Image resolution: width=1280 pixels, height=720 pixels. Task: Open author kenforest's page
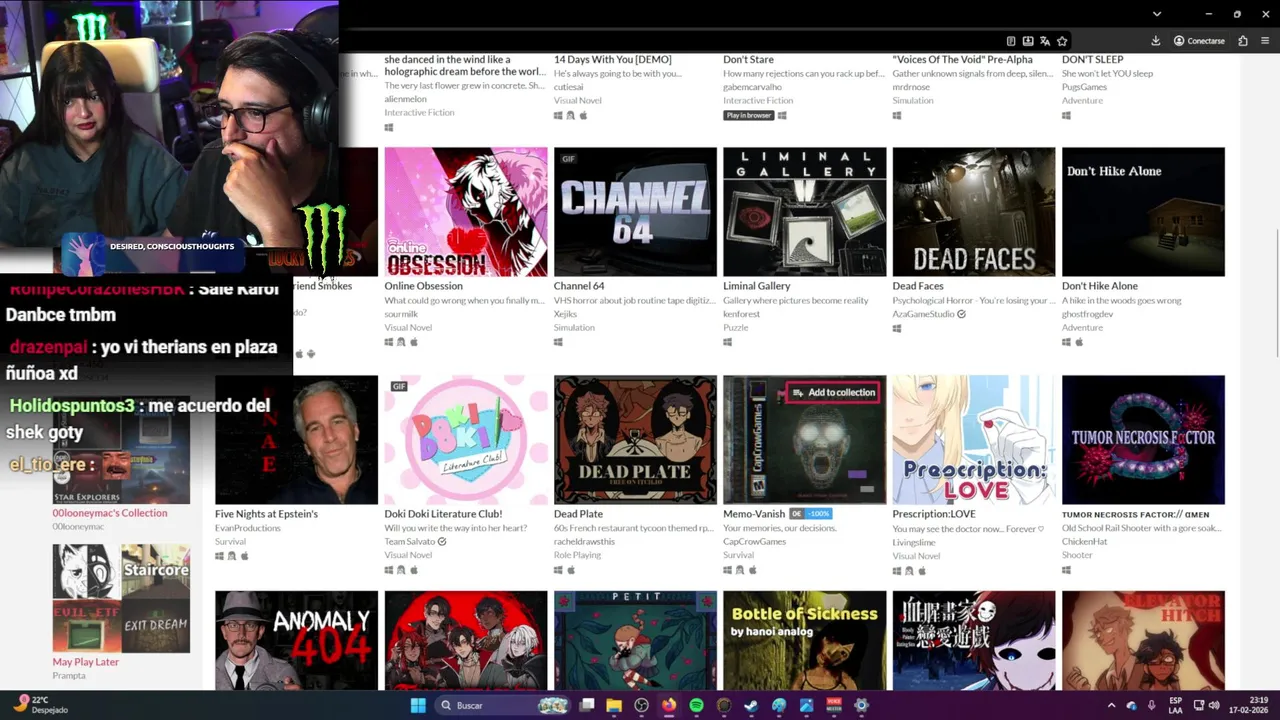click(742, 314)
